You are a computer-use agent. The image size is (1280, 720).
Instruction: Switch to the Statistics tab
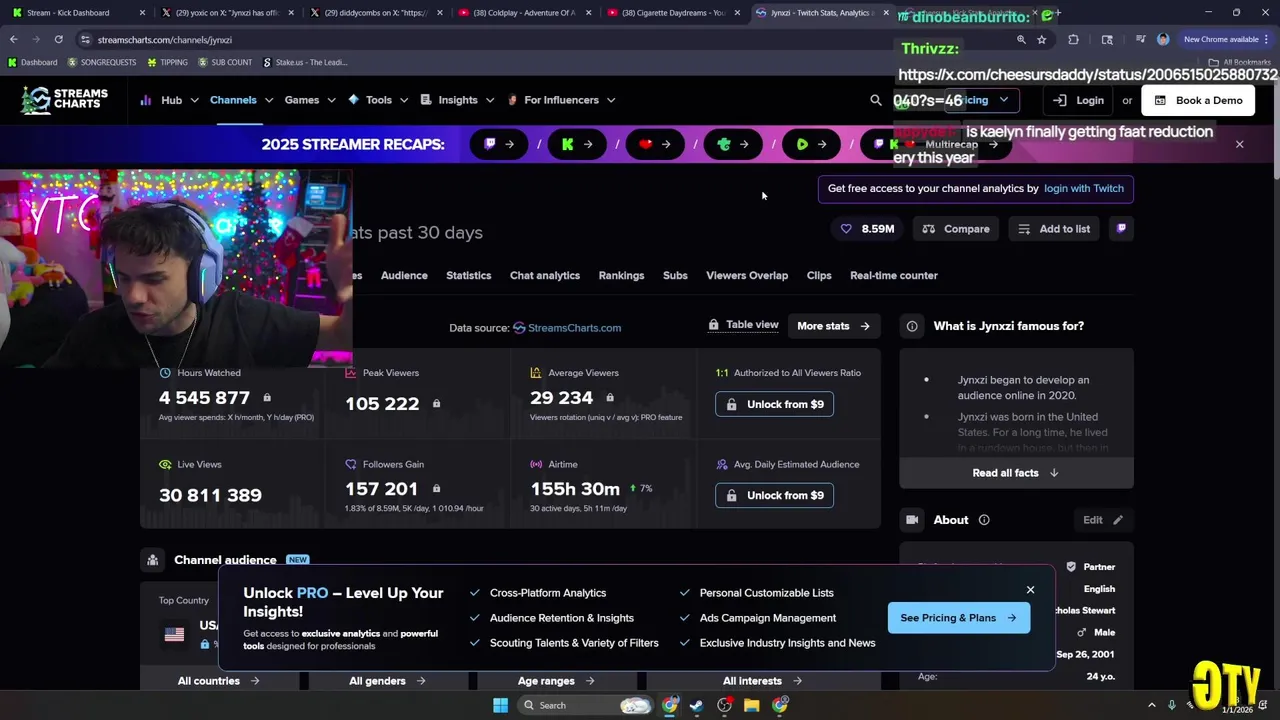[x=468, y=275]
